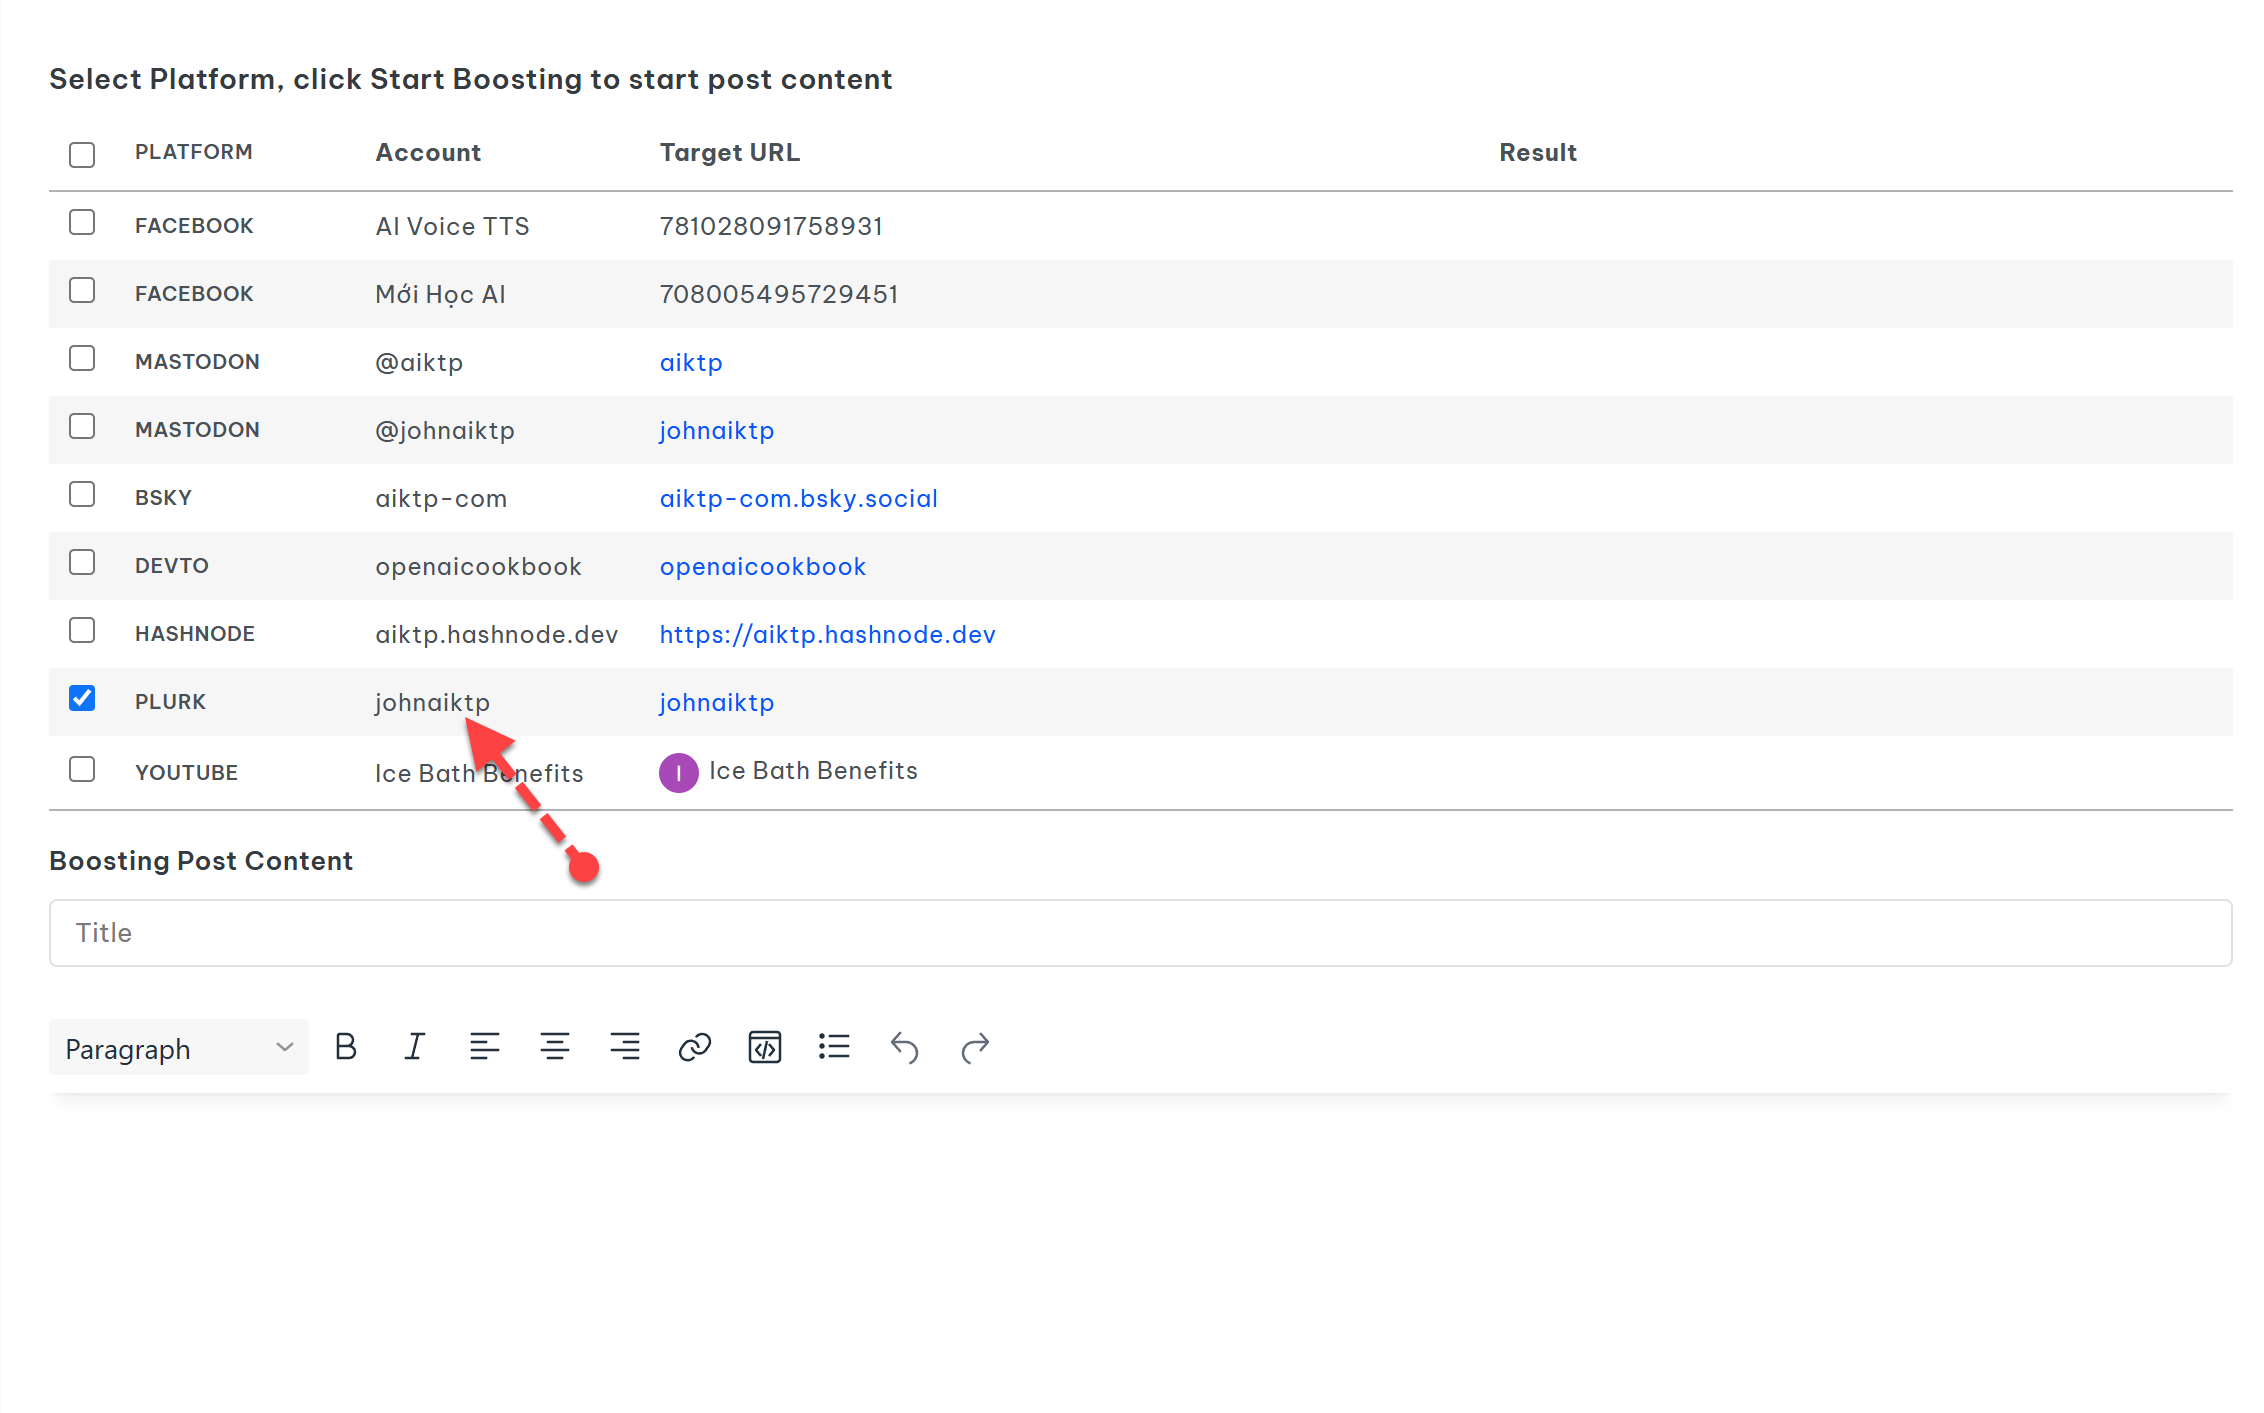
Task: Open the Paragraph style dropdown
Action: pyautogui.click(x=178, y=1048)
